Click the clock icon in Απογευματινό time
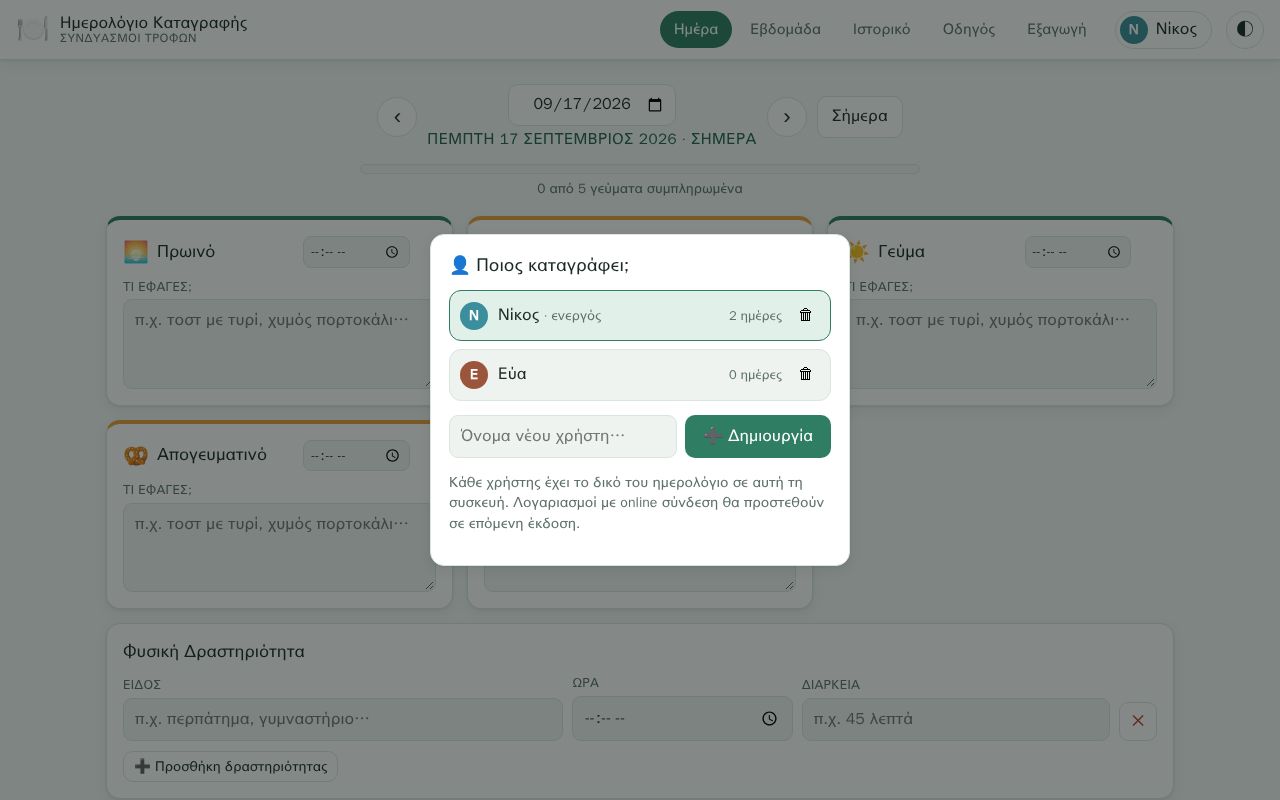 coord(392,456)
